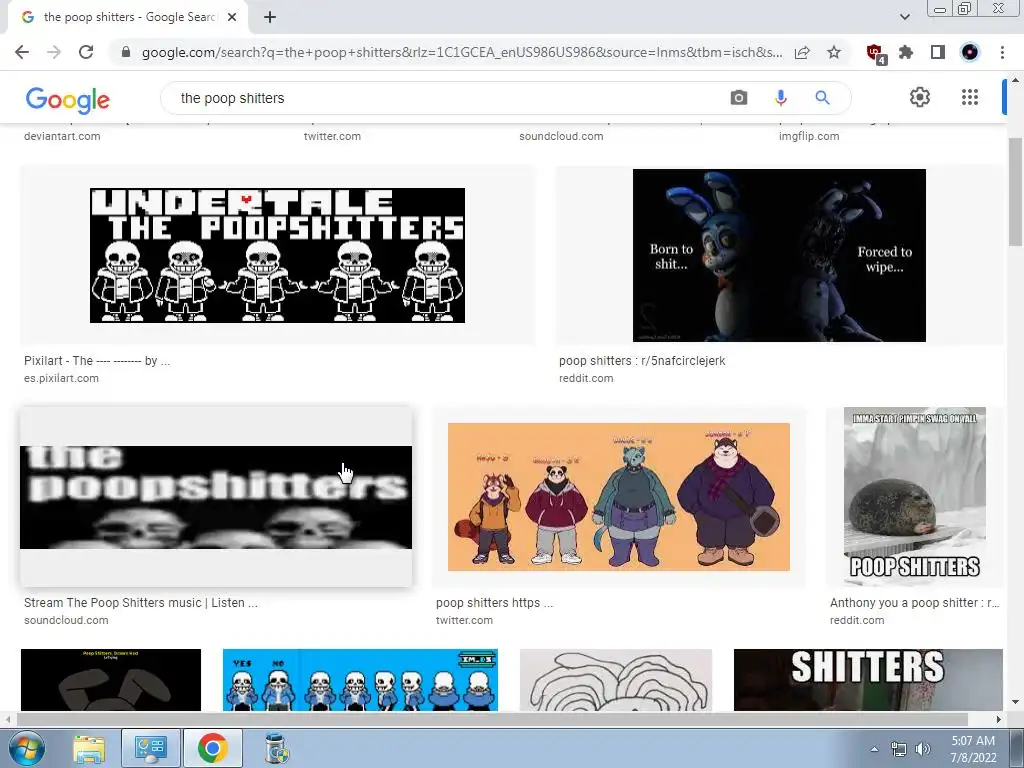Click the Chrome taskbar icon
The height and width of the screenshot is (768, 1024).
pos(212,748)
